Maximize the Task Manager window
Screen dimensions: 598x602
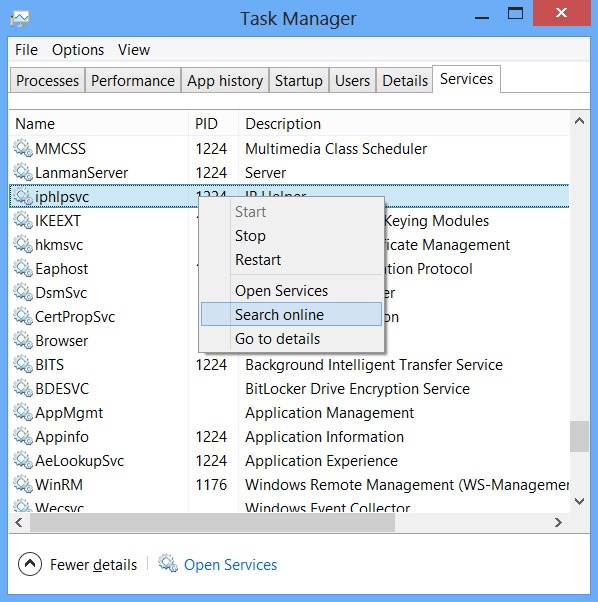click(515, 14)
